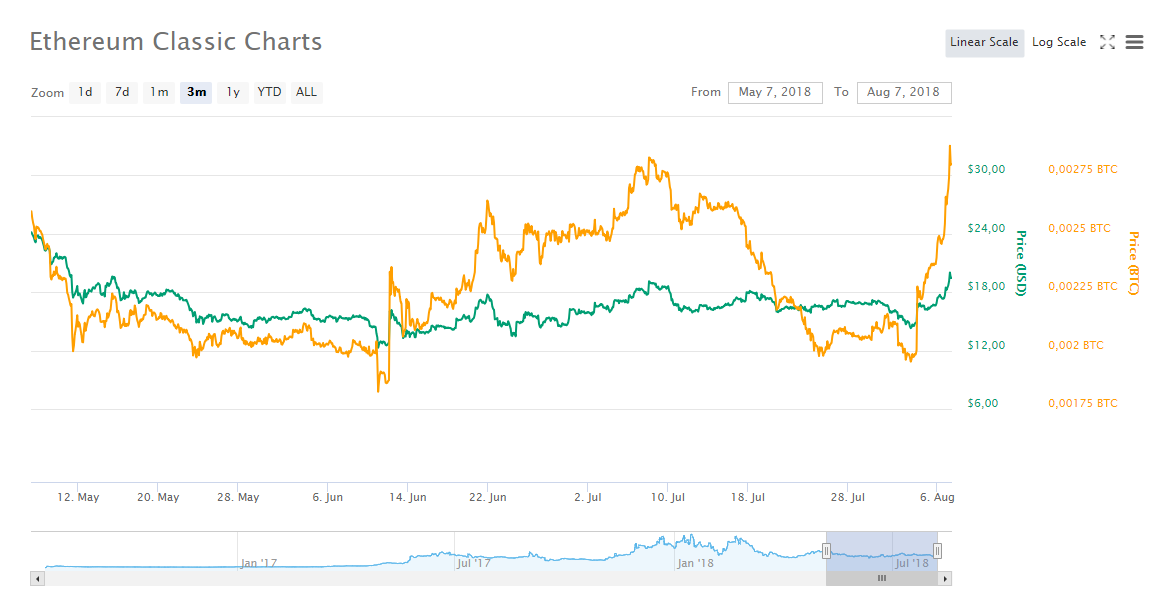Image resolution: width=1167 pixels, height=598 pixels.
Task: Set zoom to 1d
Action: 85,92
